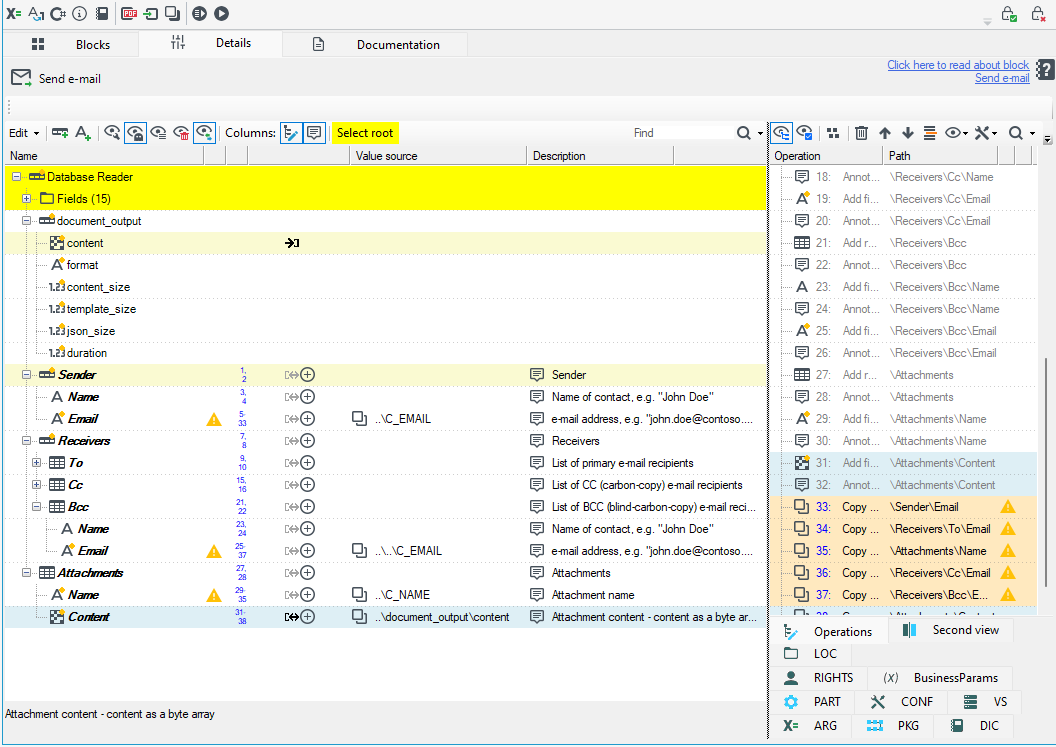Click the question mark help icon
The height and width of the screenshot is (747, 1056).
[1045, 70]
